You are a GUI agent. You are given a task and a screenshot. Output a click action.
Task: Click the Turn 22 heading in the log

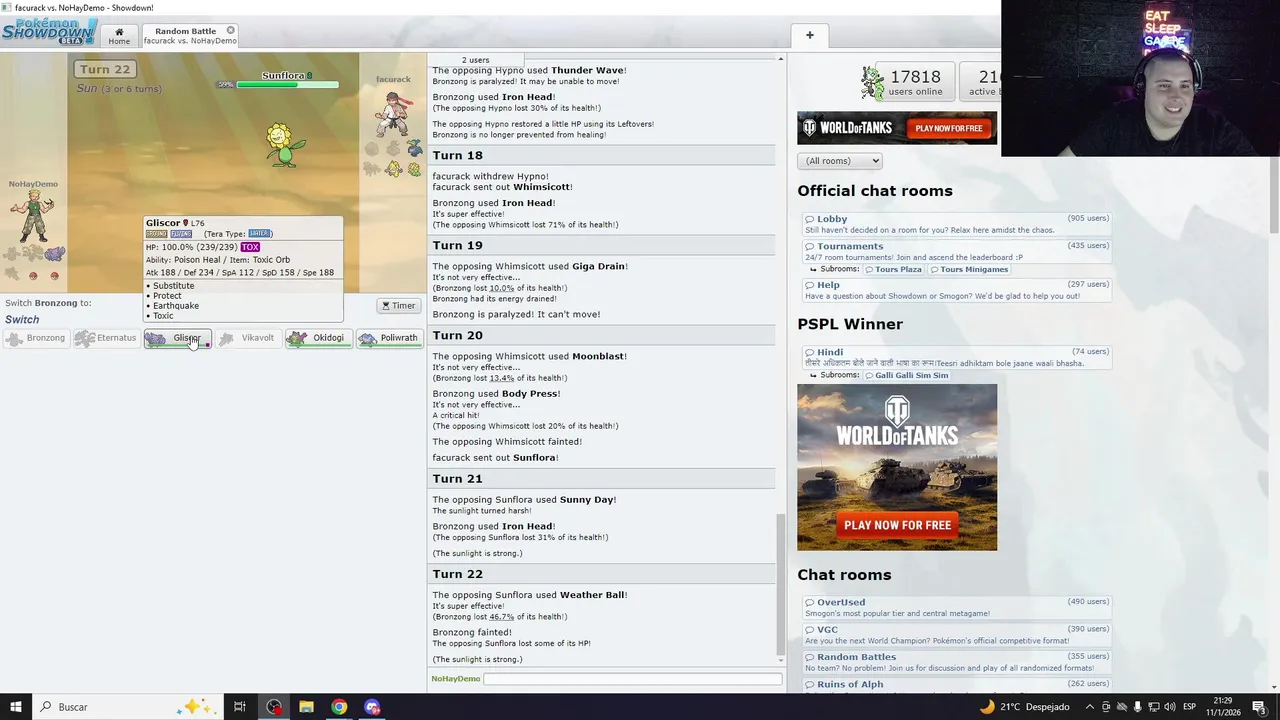pyautogui.click(x=458, y=574)
